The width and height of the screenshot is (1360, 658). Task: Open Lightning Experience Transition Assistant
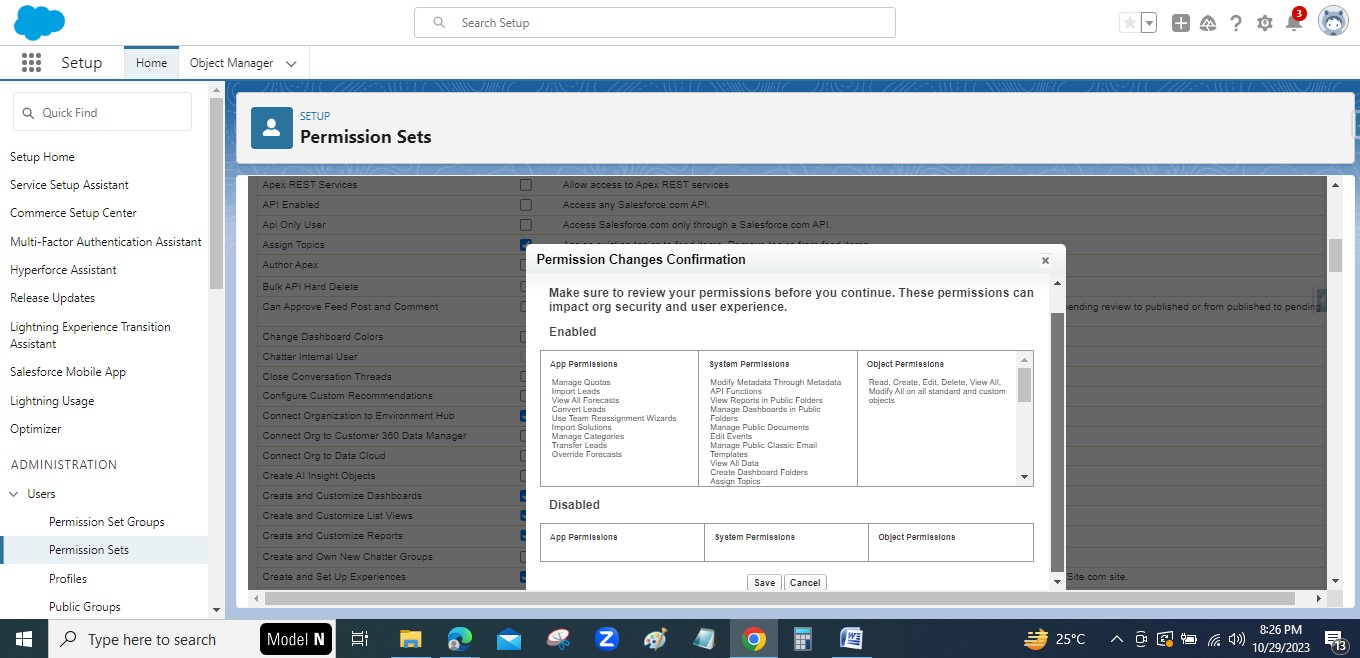pyautogui.click(x=90, y=335)
